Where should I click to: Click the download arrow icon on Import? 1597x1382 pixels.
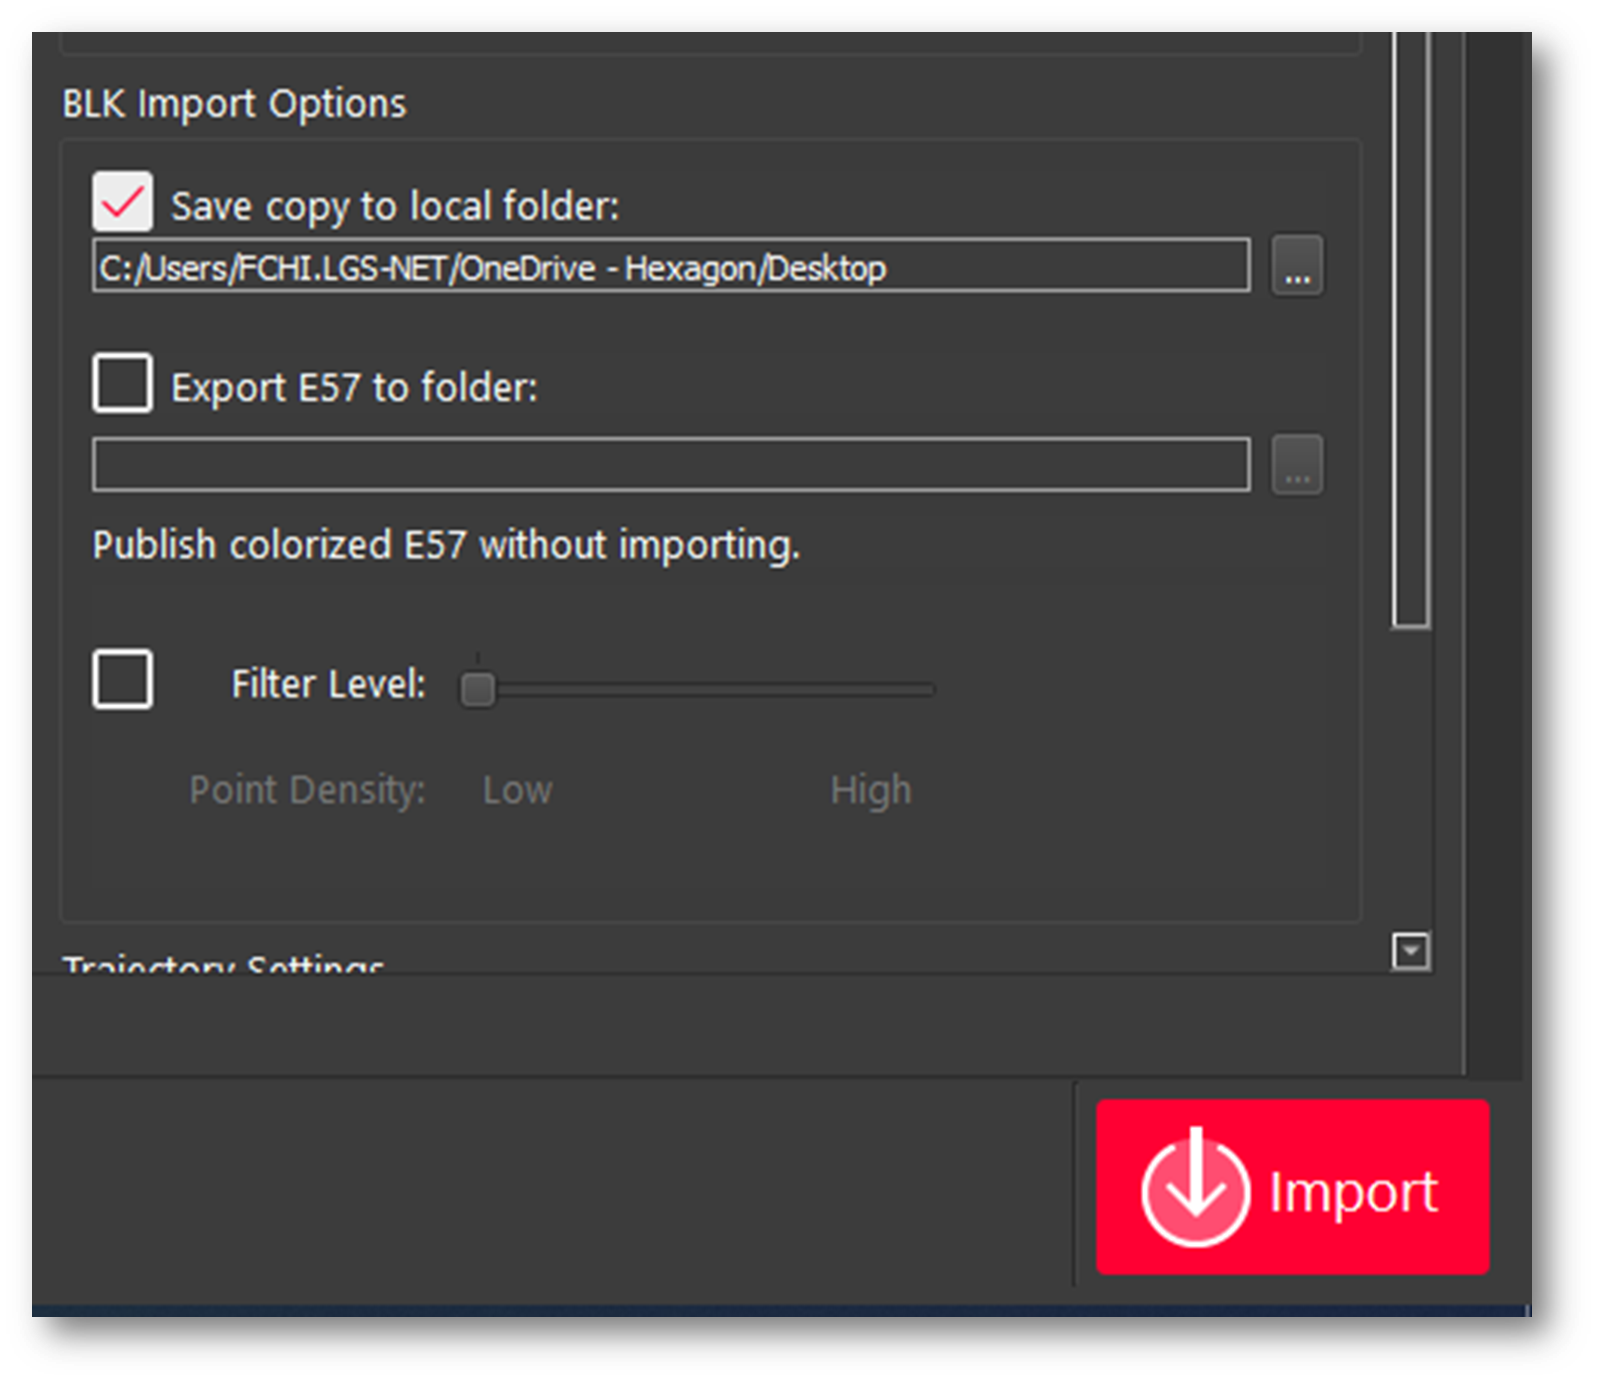(x=1195, y=1191)
